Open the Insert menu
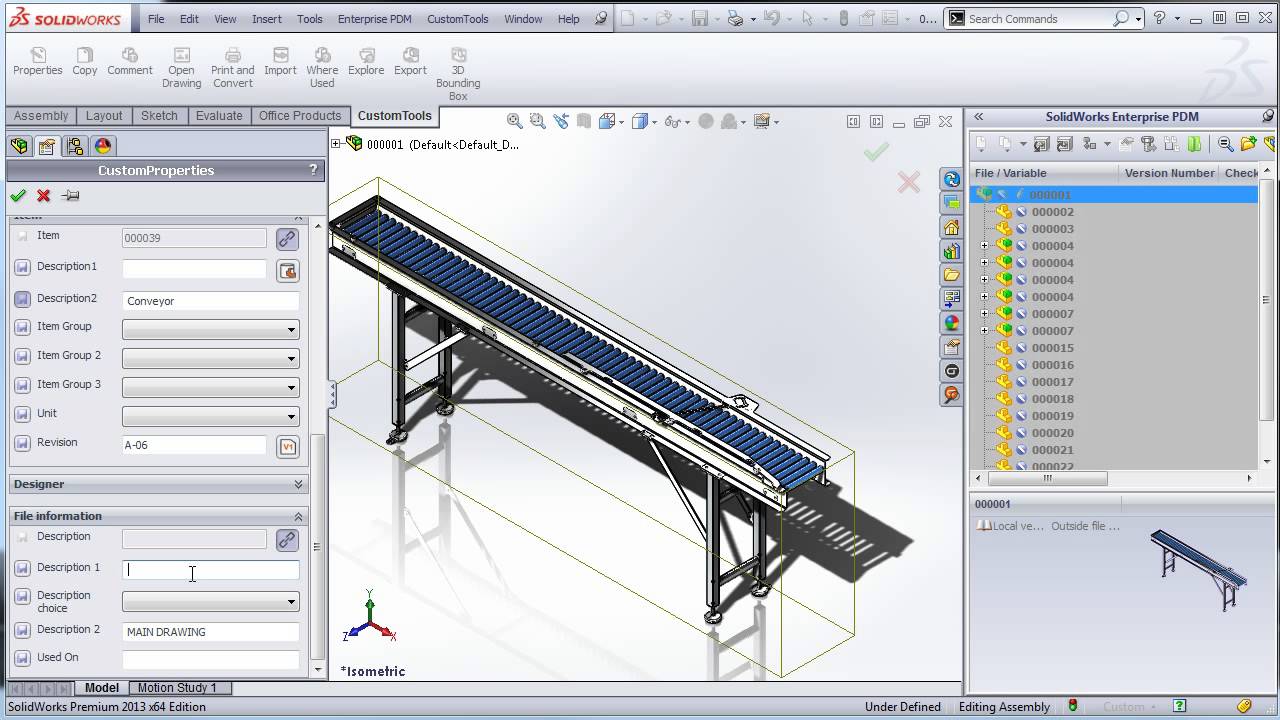This screenshot has height=720, width=1280. pos(267,19)
